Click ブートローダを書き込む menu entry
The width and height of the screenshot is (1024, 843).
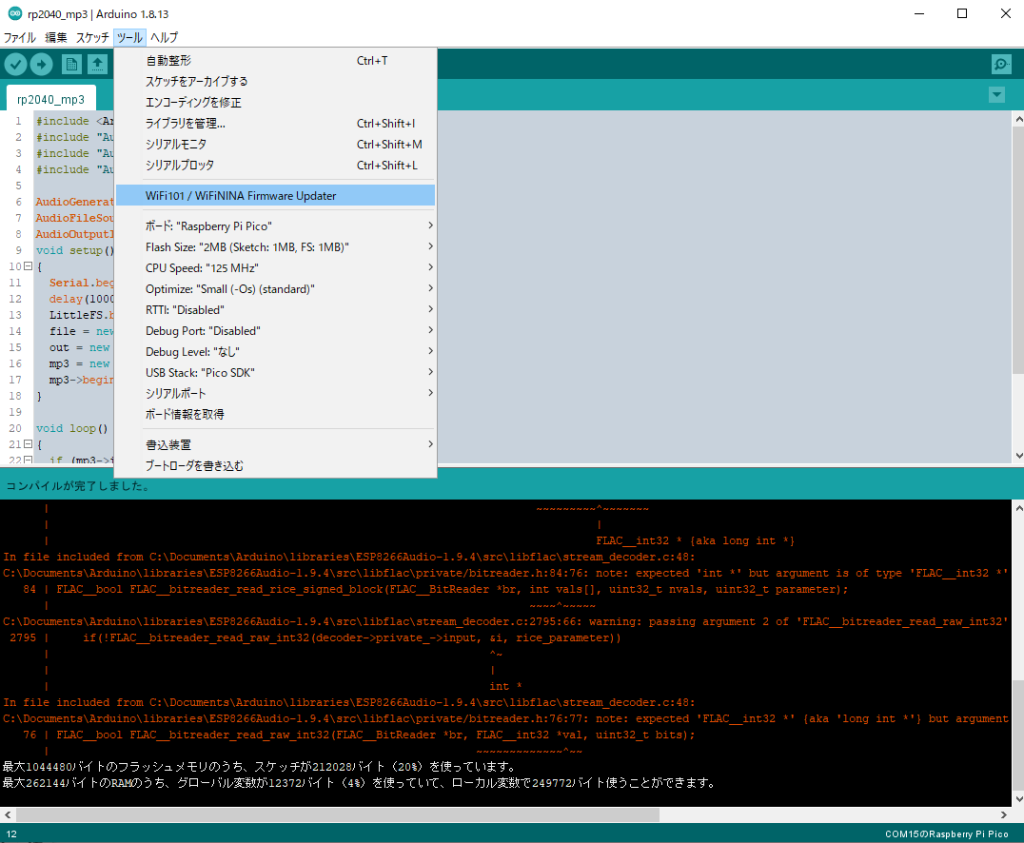(194, 465)
